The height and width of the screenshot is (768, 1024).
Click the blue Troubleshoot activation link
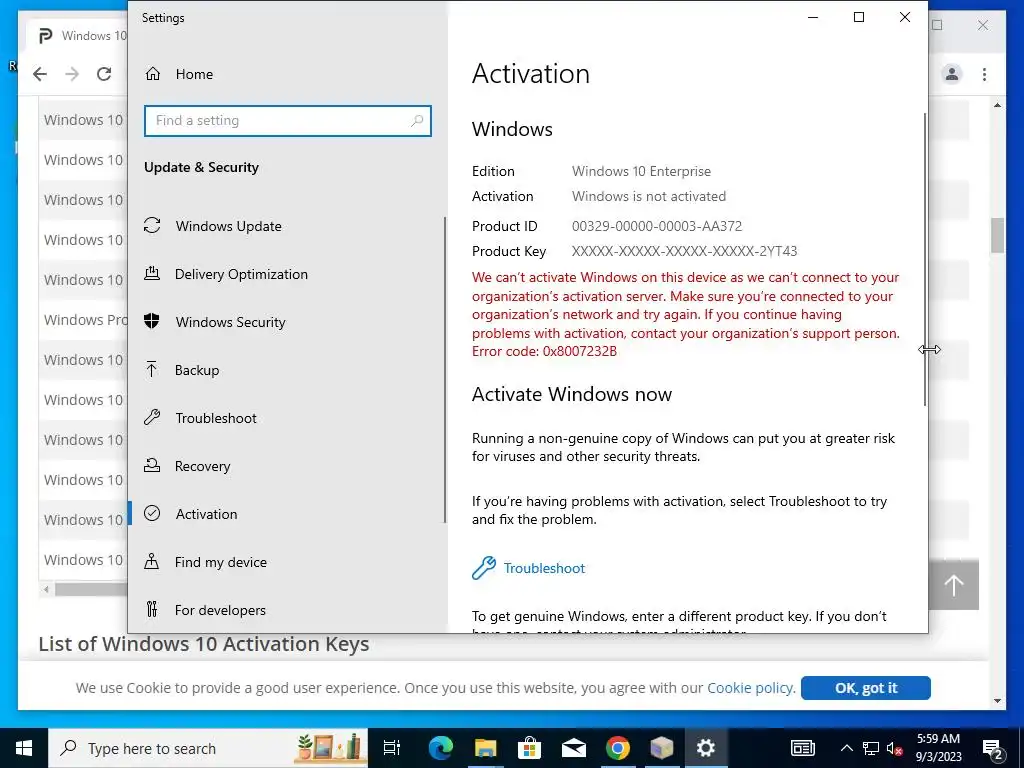click(x=544, y=568)
